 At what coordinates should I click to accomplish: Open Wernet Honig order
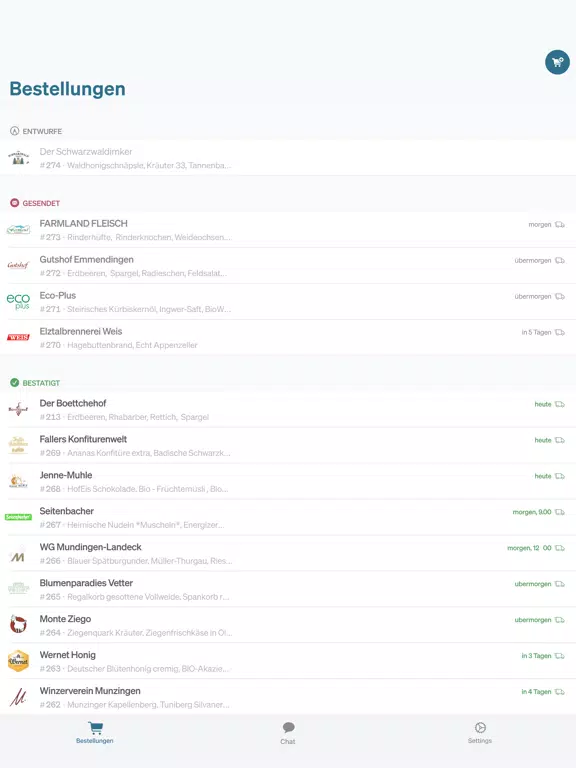tap(288, 661)
